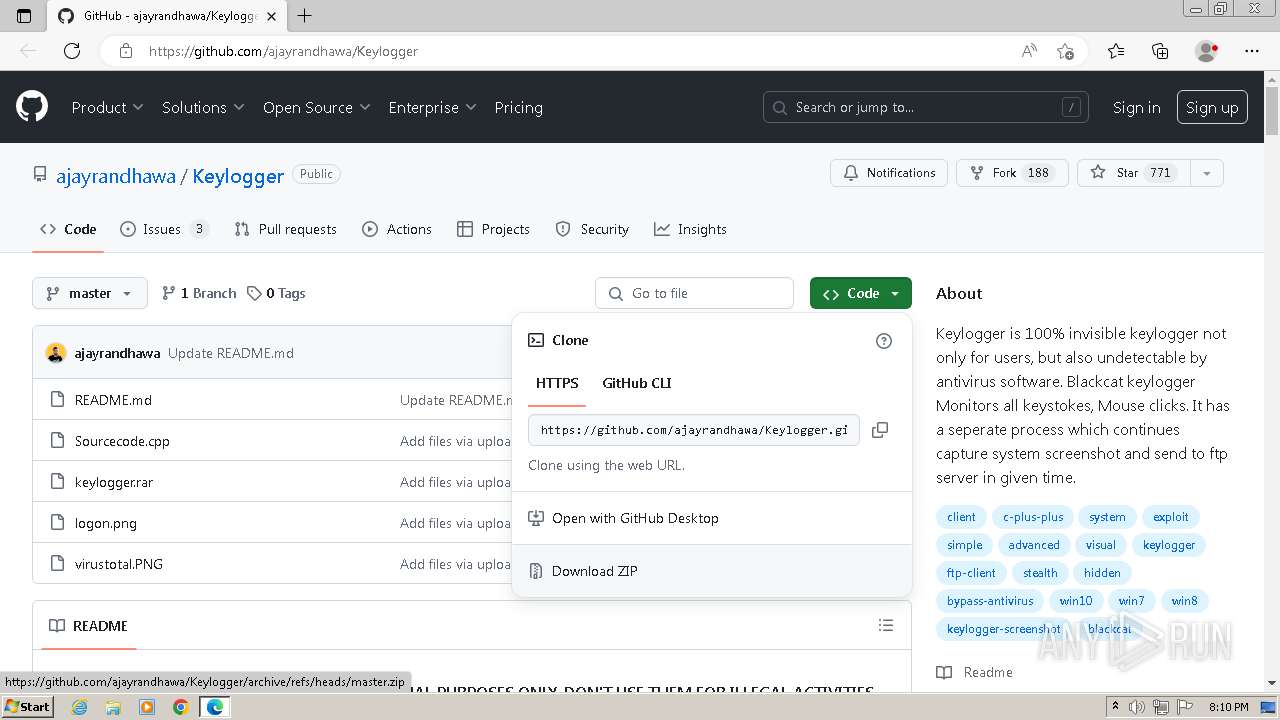Open master branch selector dropdown
1280x720 pixels.
[90, 293]
